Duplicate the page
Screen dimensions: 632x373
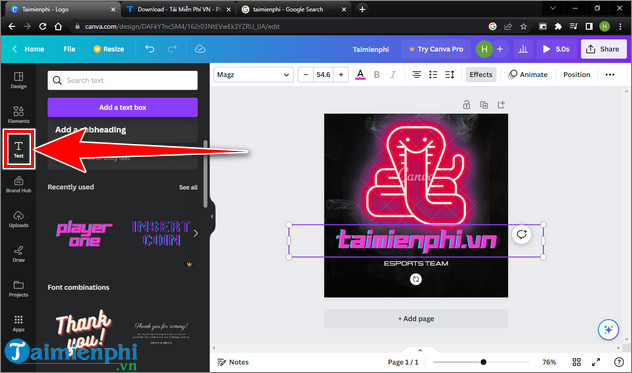pos(484,105)
